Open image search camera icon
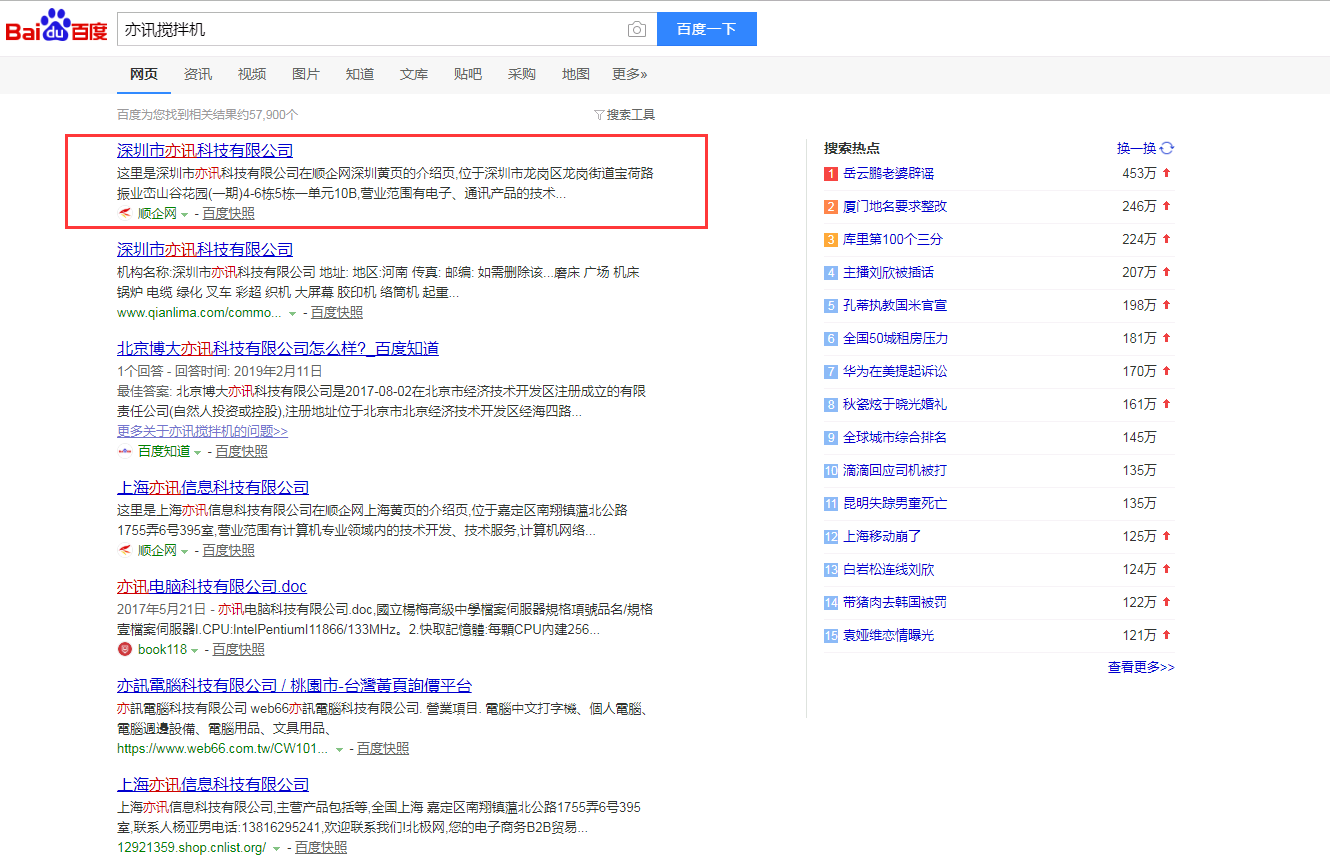Screen dimensions: 1330x862 (x=636, y=29)
